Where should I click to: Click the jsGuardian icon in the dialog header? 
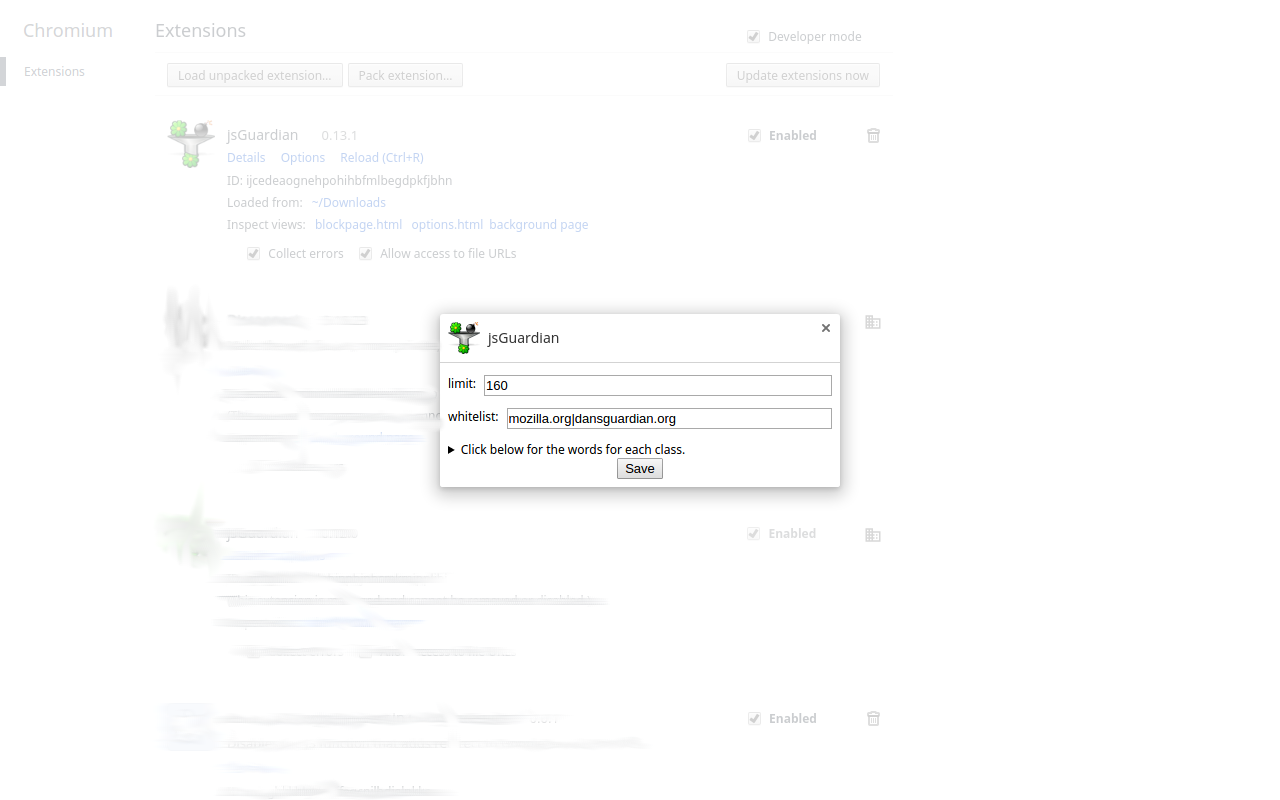[x=464, y=337]
